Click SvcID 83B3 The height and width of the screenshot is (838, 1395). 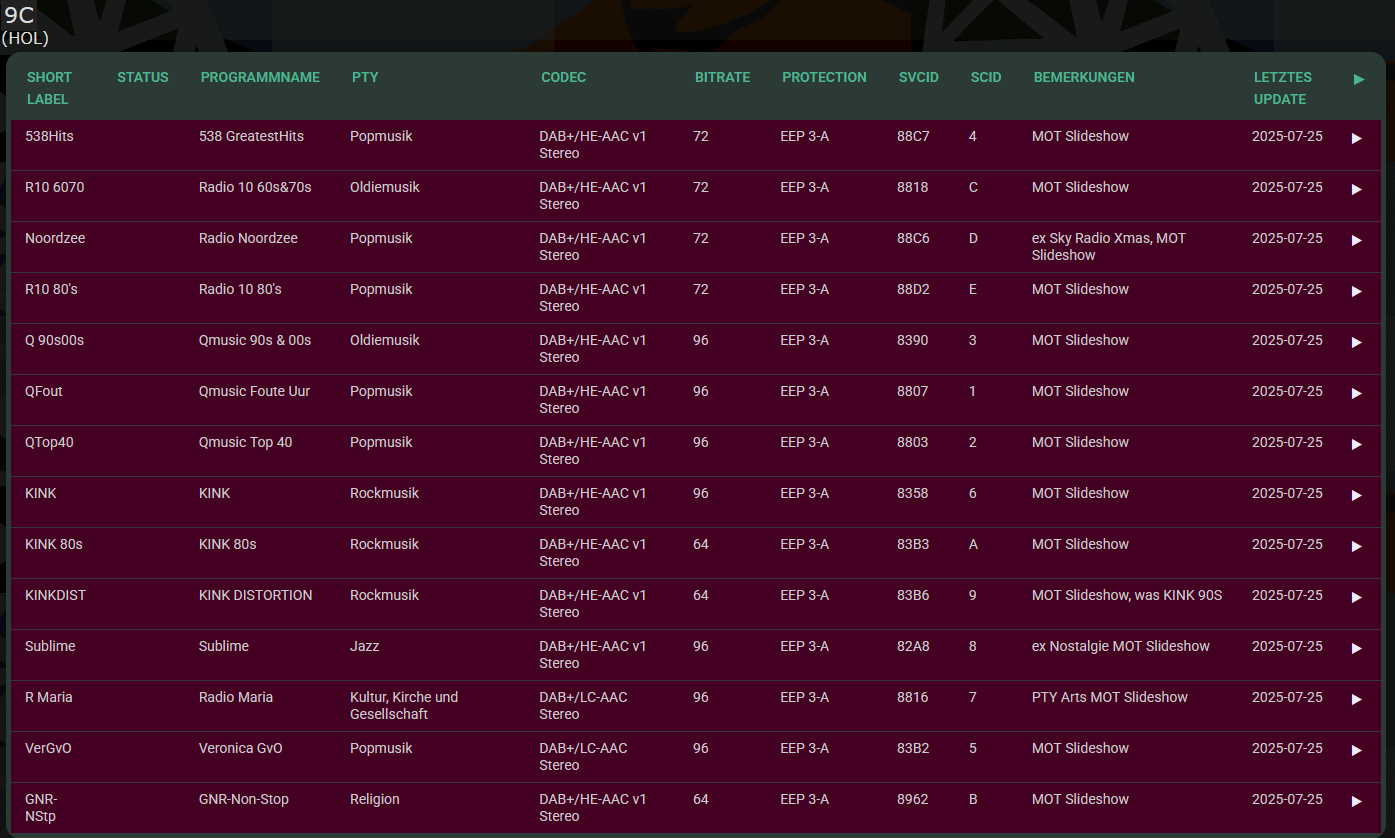click(x=913, y=544)
